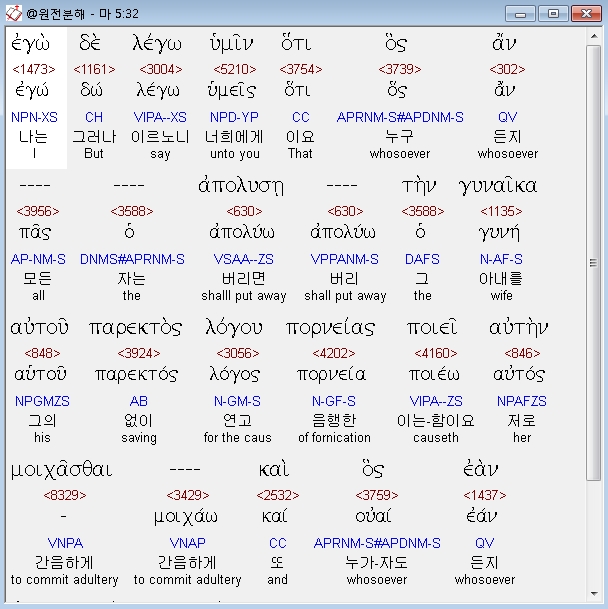Click the lemma μοιχάω

186,517
